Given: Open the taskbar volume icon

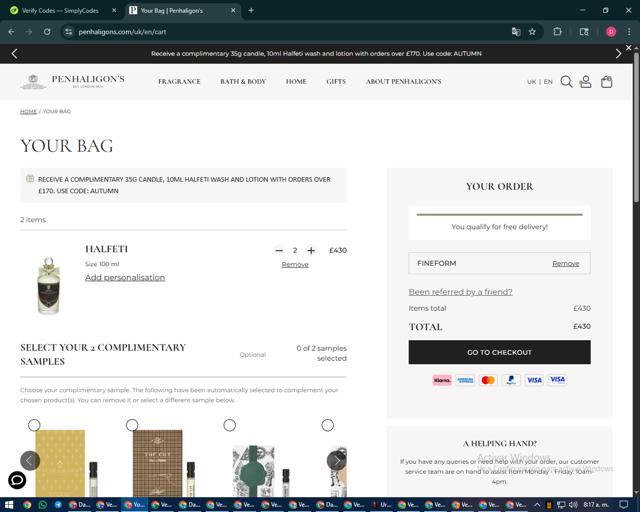Looking at the screenshot, I should [573, 505].
